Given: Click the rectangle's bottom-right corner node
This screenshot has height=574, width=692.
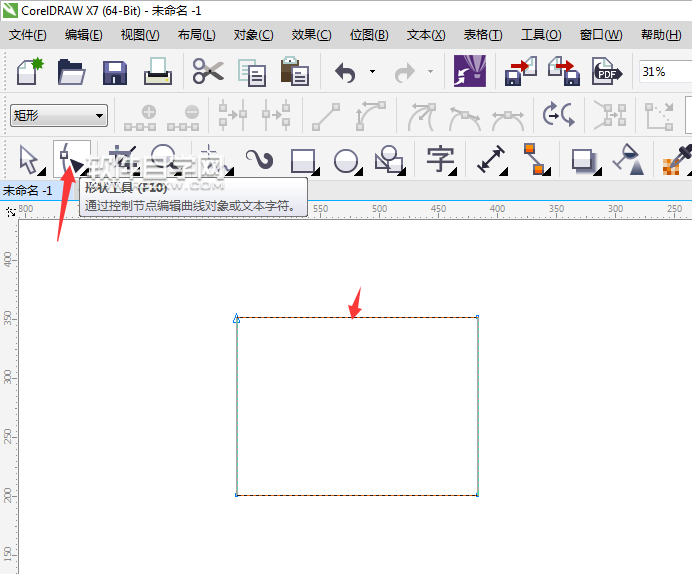Looking at the screenshot, I should (478, 495).
